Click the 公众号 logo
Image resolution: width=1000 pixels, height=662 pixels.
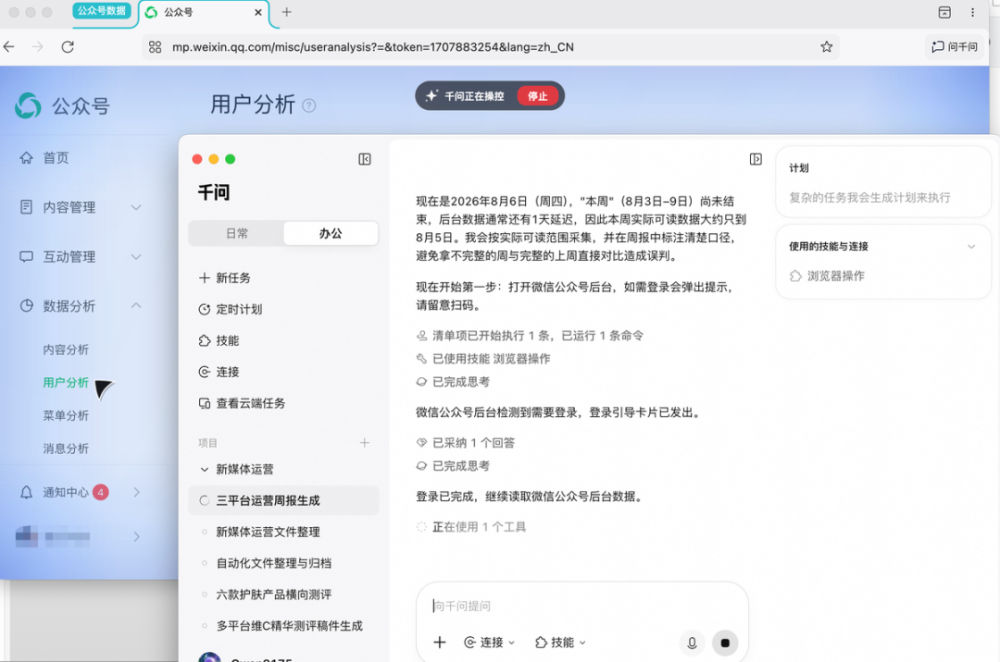pos(62,106)
